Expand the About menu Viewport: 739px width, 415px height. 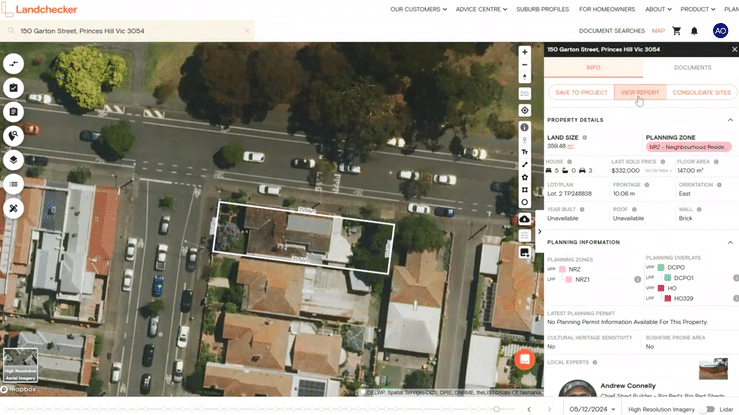(658, 9)
